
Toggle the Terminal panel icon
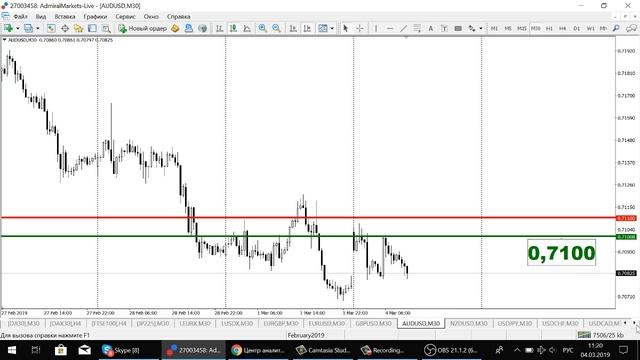coord(92,28)
